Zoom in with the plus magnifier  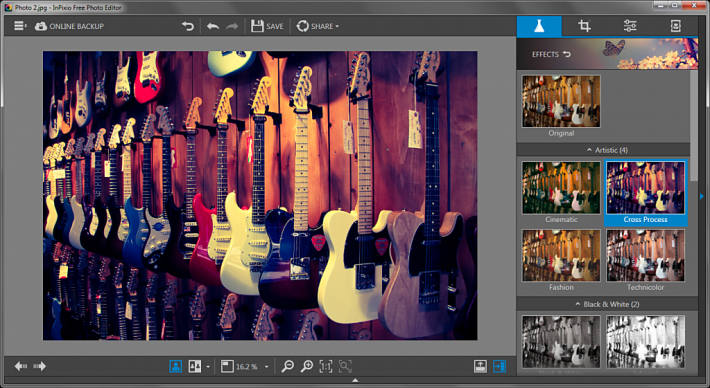point(307,366)
